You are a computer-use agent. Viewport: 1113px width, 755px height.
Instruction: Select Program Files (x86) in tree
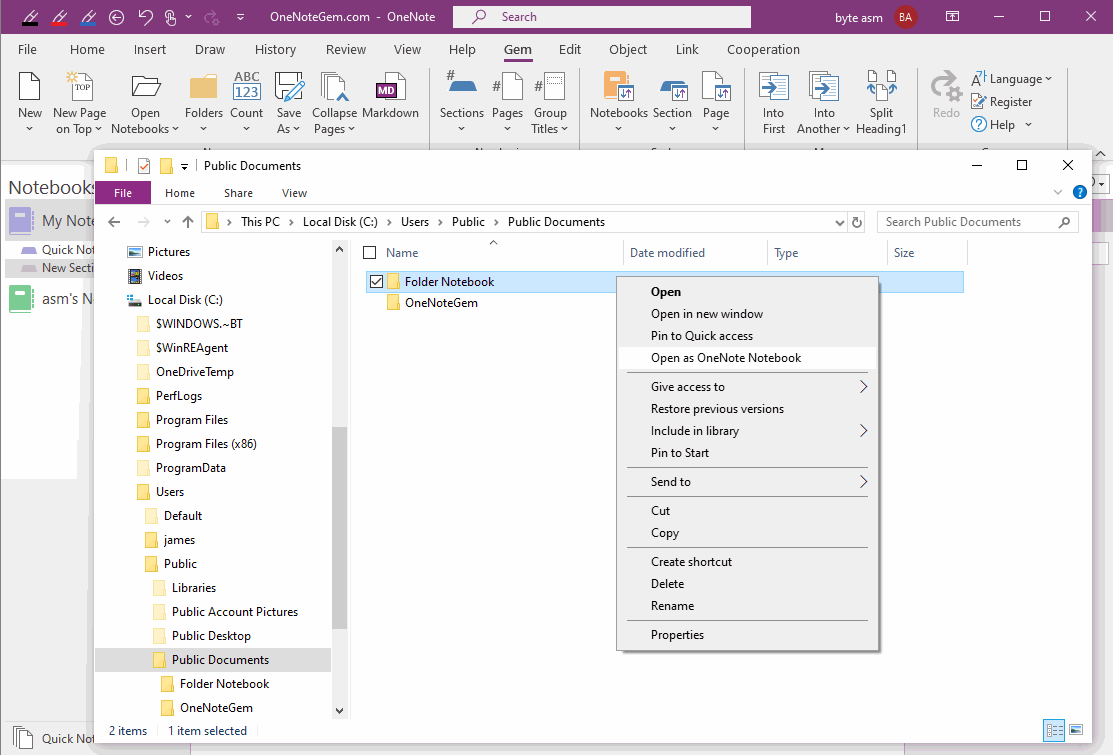(x=206, y=444)
